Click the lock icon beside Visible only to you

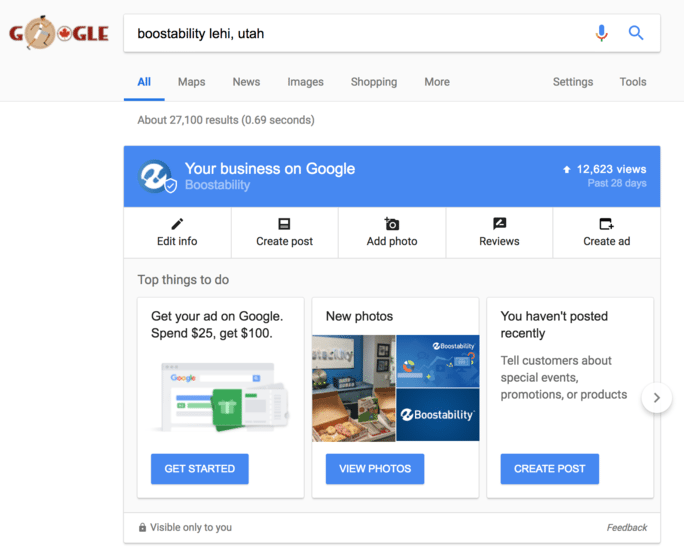pos(142,527)
